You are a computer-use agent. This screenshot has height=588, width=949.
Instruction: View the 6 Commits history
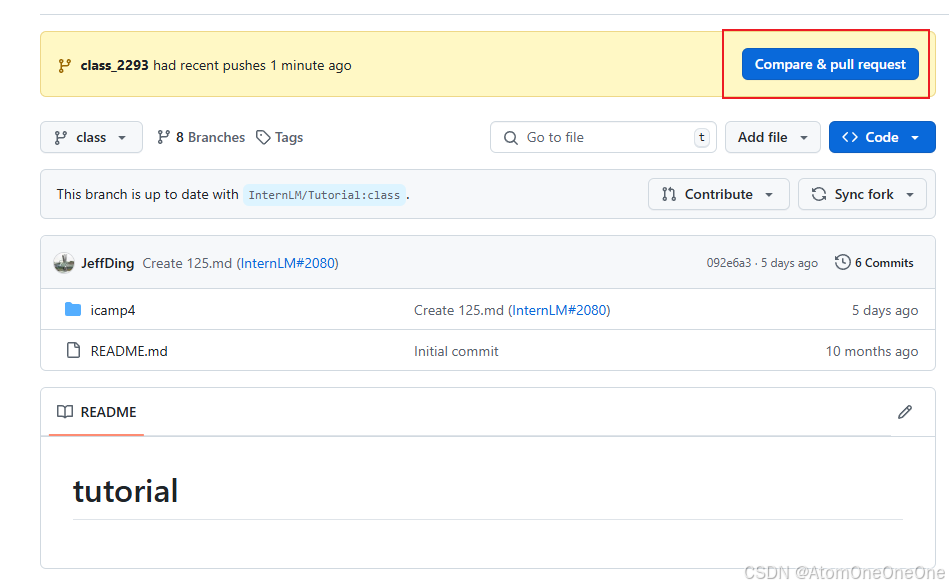874,263
